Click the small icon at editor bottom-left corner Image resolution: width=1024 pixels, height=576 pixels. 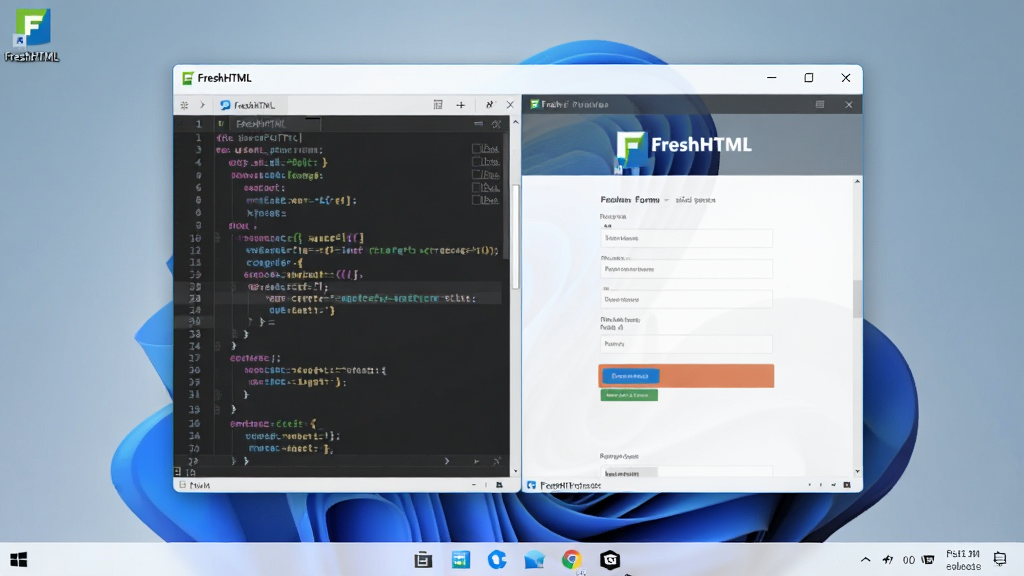click(178, 471)
